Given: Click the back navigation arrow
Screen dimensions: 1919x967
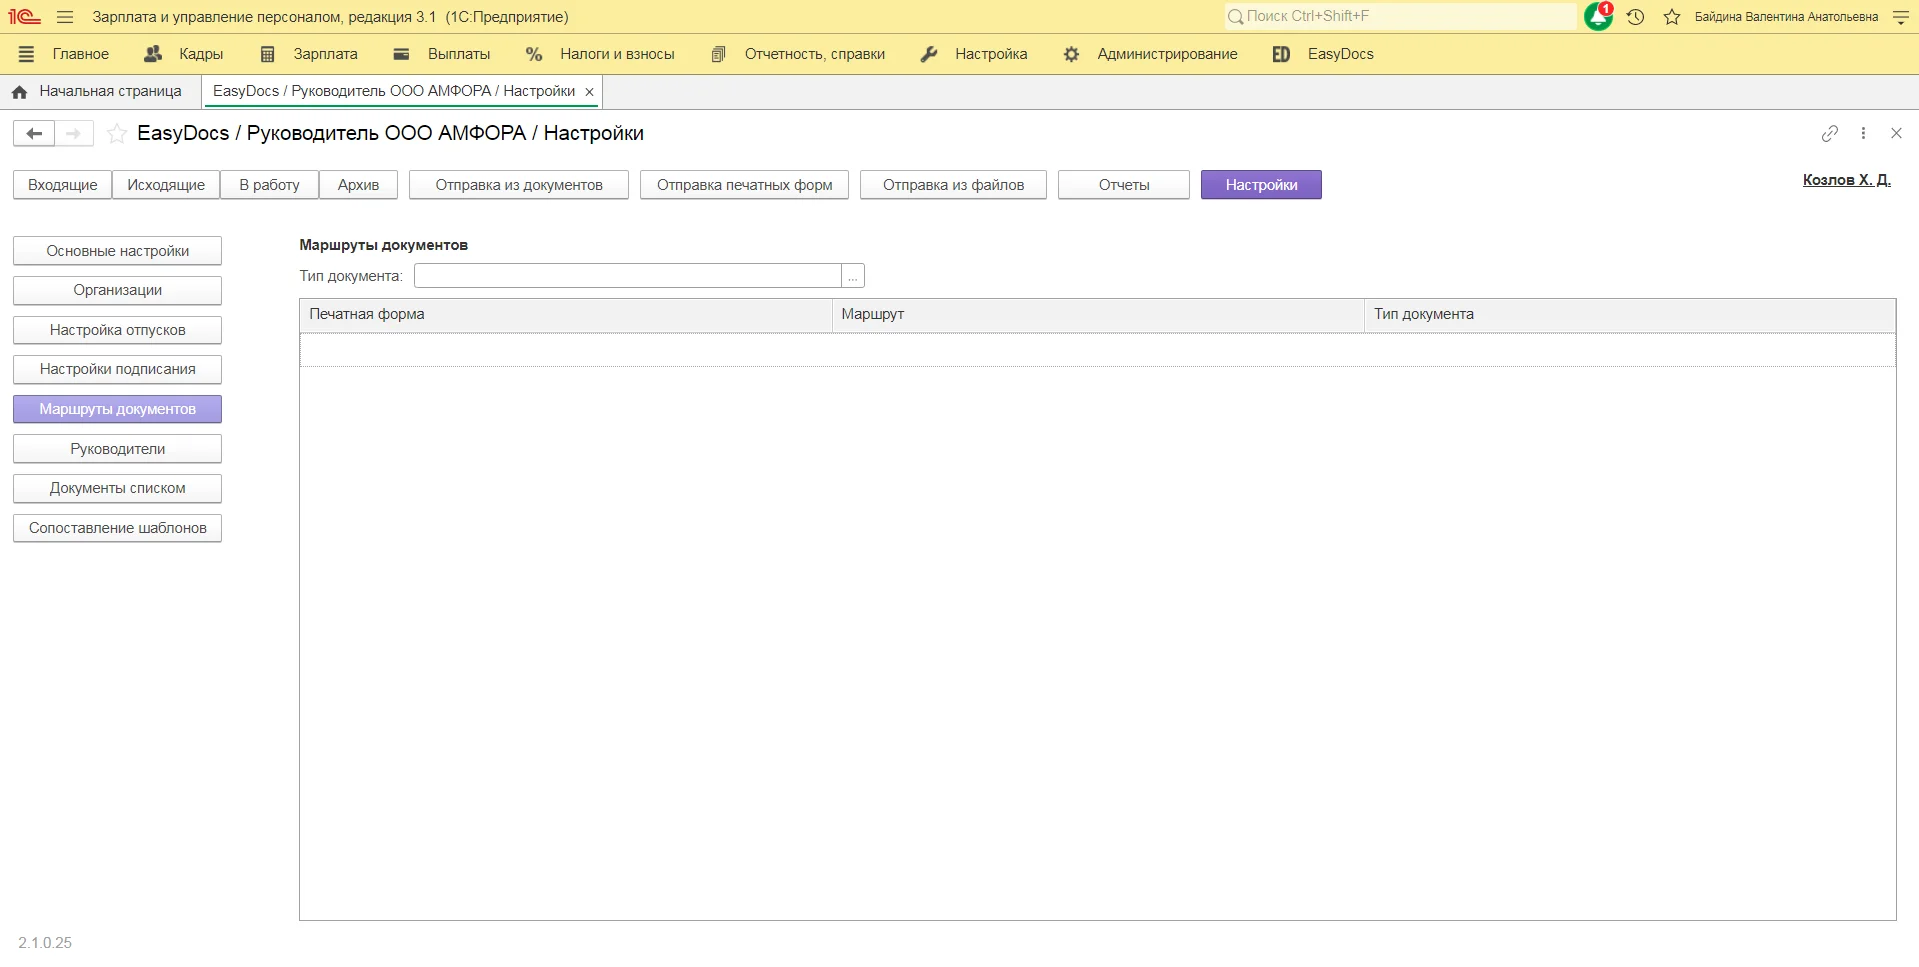Looking at the screenshot, I should (34, 133).
